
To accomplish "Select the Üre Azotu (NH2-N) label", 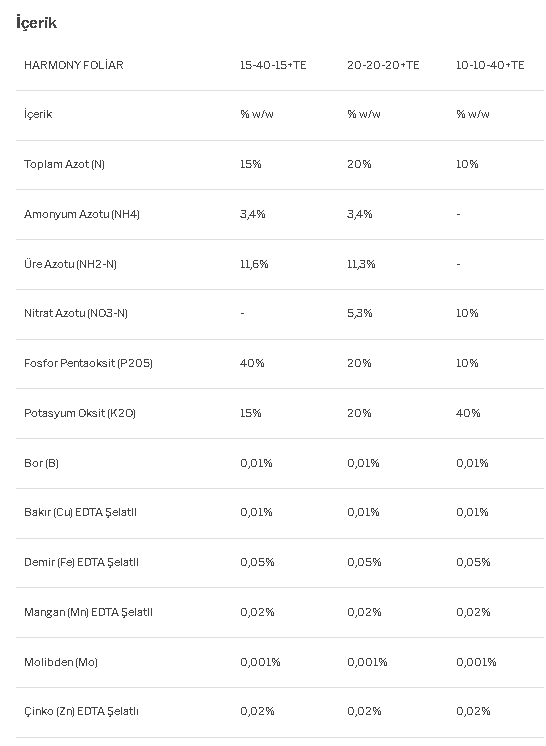I will click(x=70, y=264).
